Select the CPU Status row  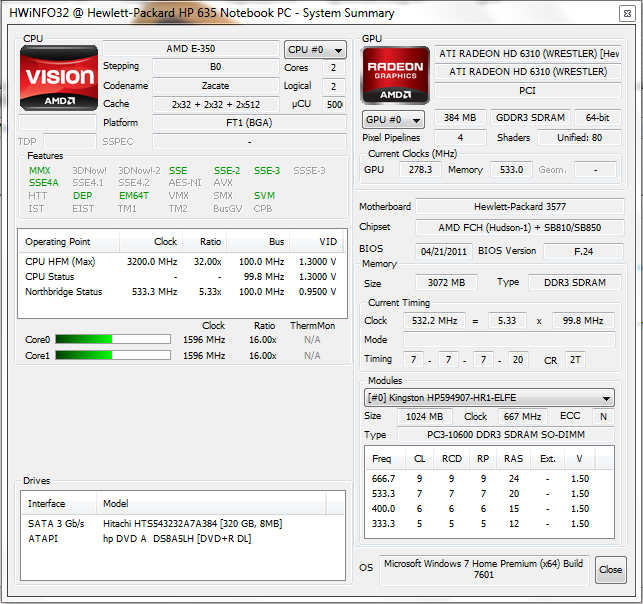pyautogui.click(x=182, y=277)
